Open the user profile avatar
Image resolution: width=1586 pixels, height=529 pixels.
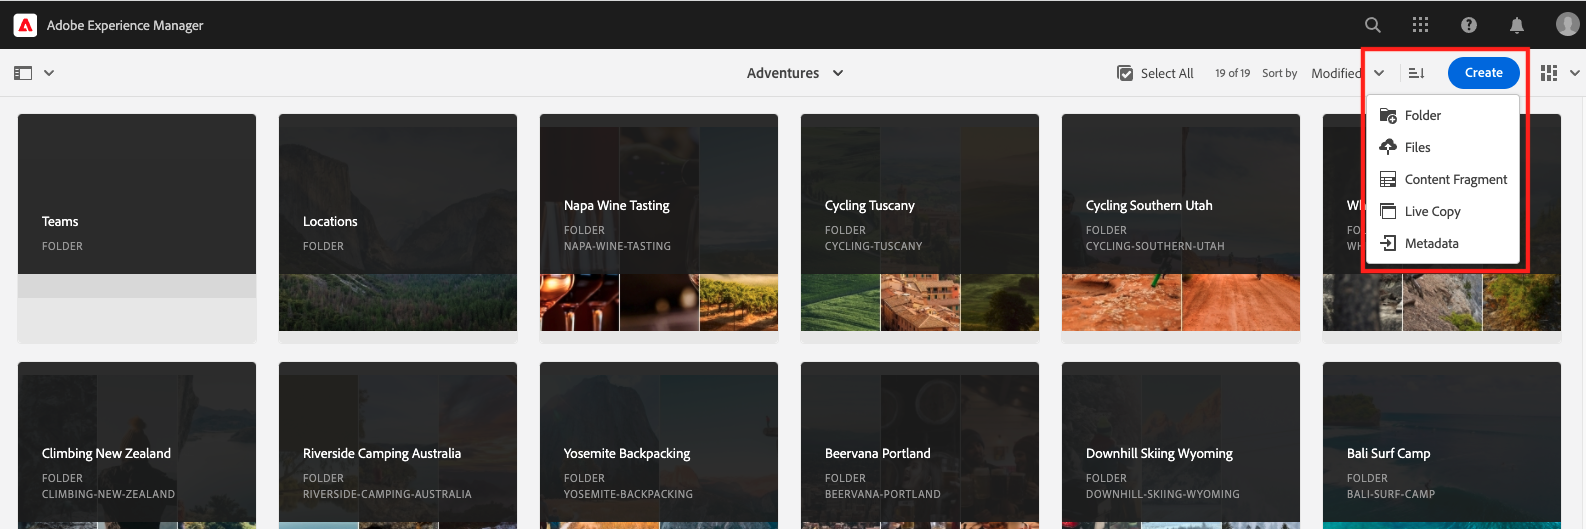(x=1567, y=24)
